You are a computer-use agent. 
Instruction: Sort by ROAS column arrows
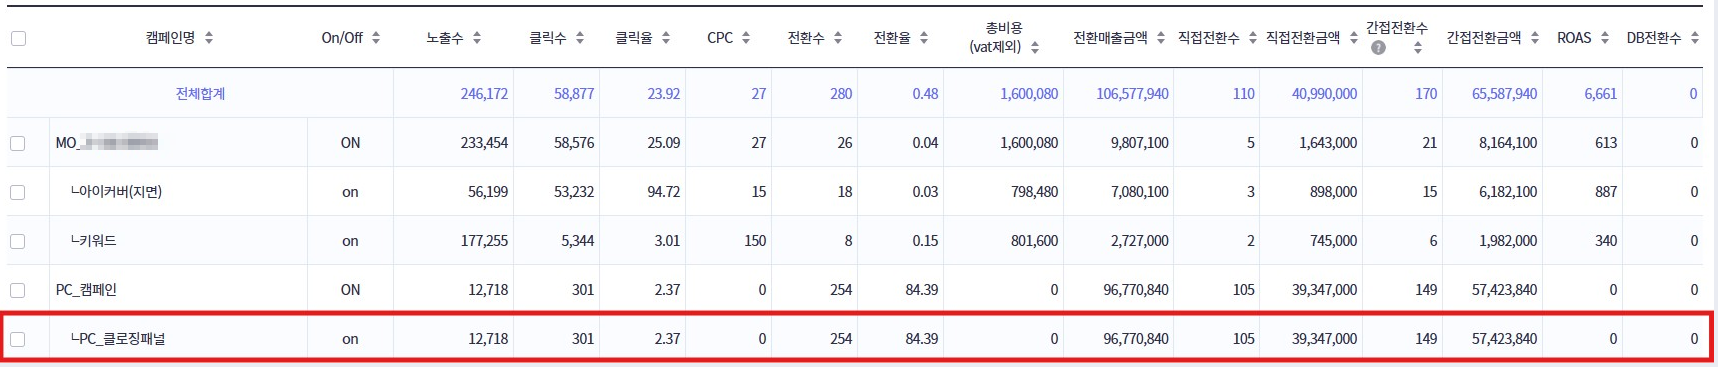1605,38
